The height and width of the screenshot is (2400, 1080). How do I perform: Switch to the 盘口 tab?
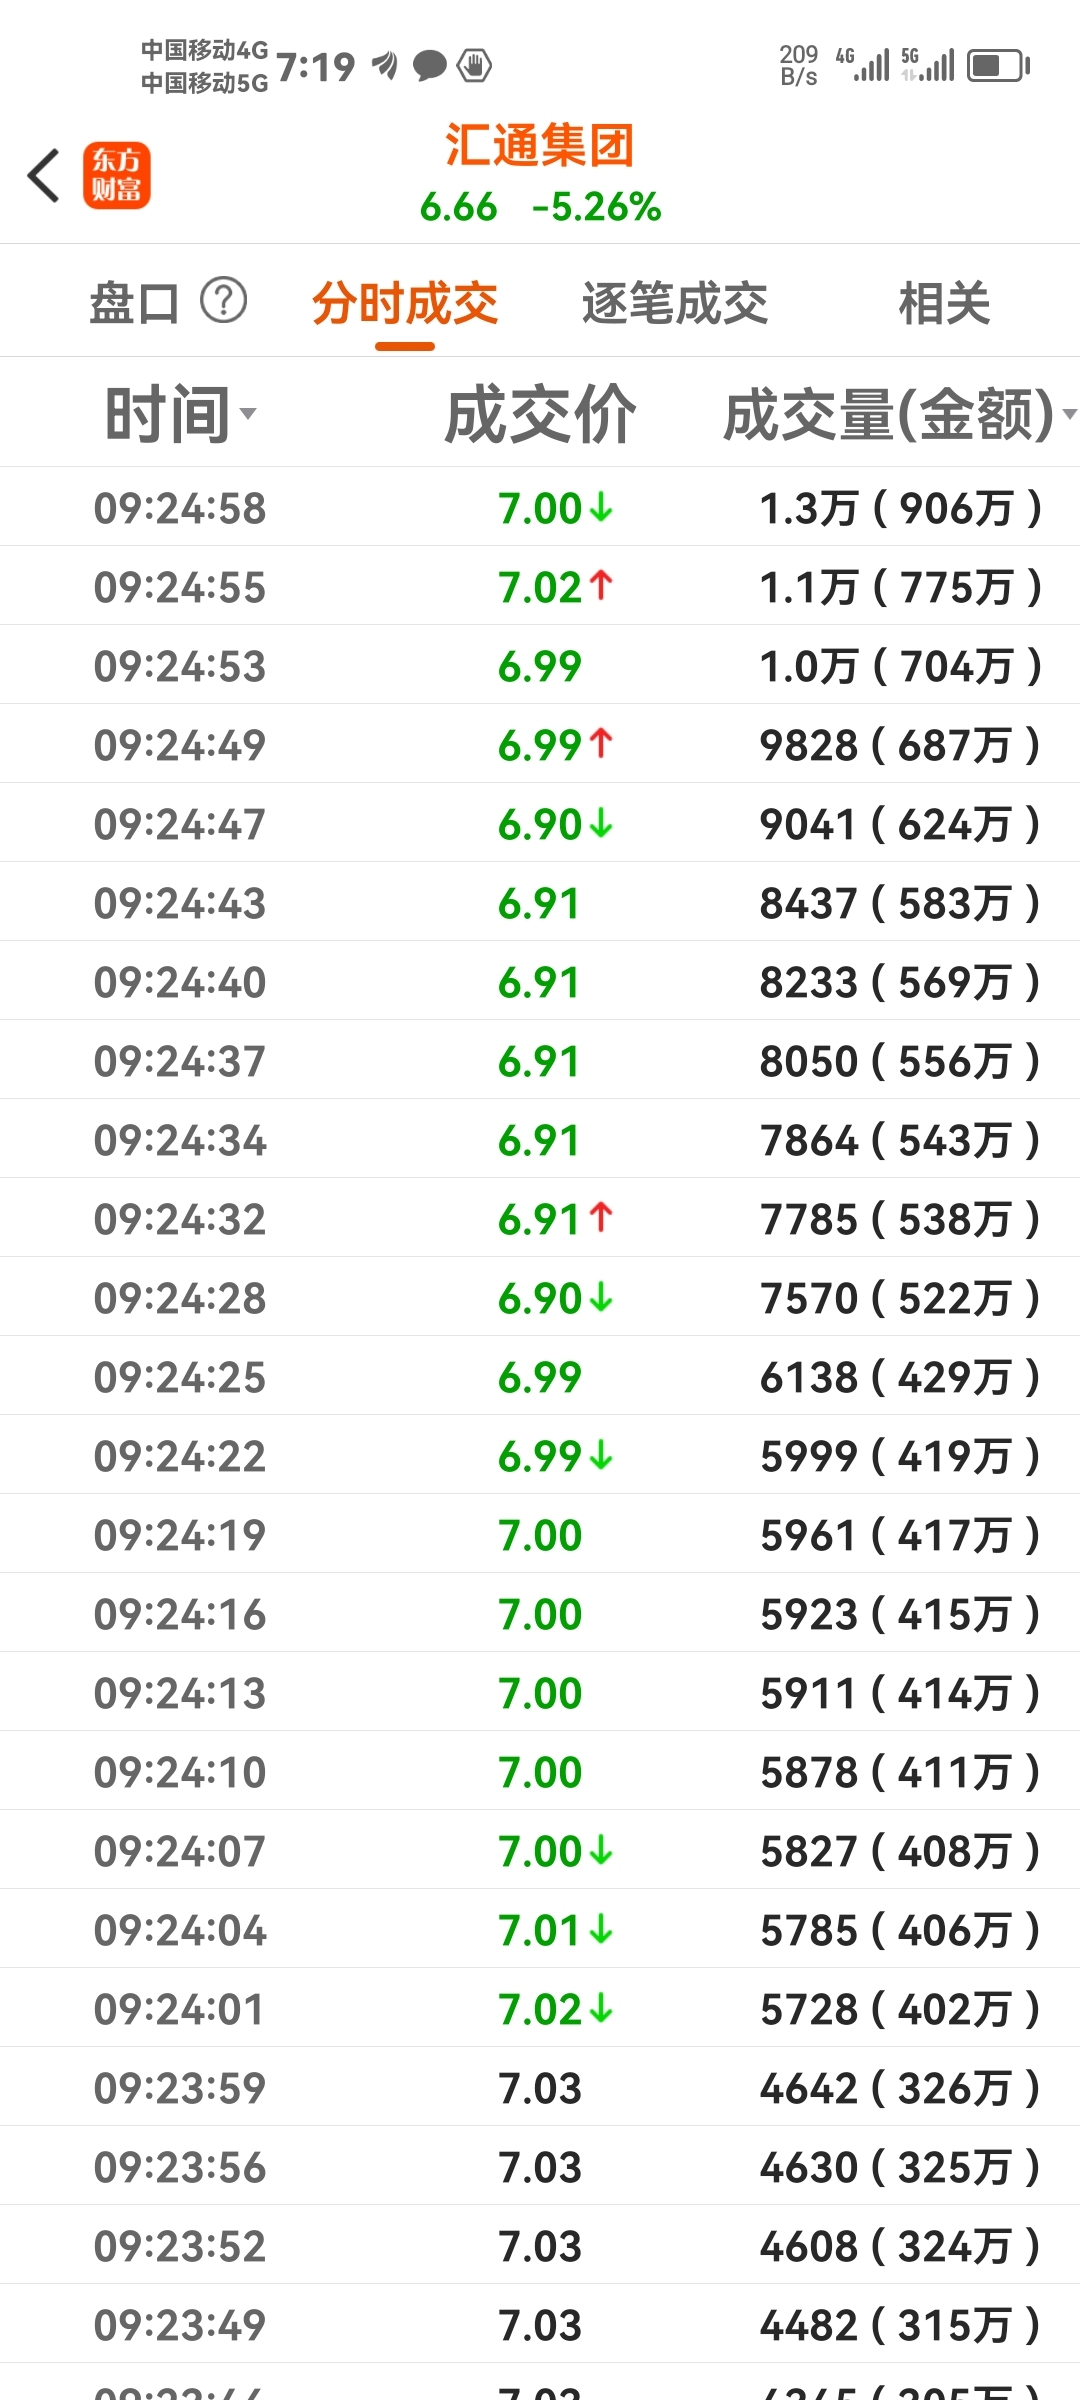point(134,303)
